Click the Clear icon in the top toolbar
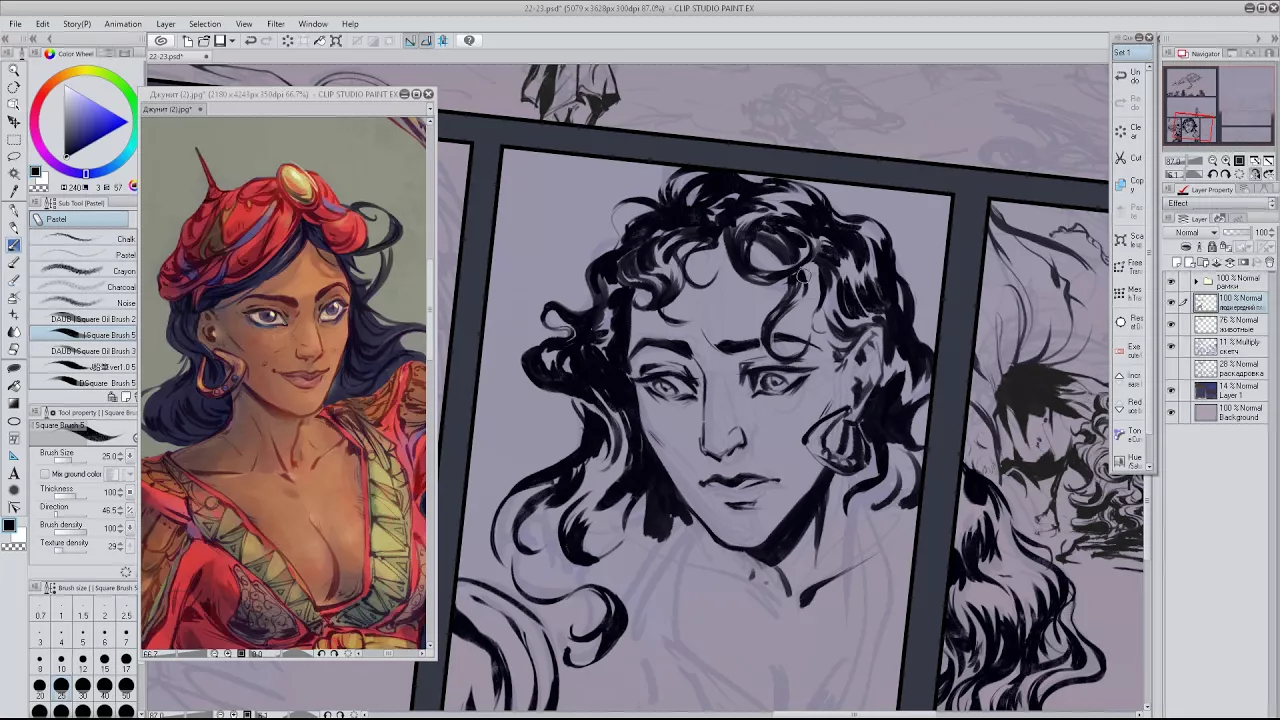The height and width of the screenshot is (720, 1280). pyautogui.click(x=288, y=41)
